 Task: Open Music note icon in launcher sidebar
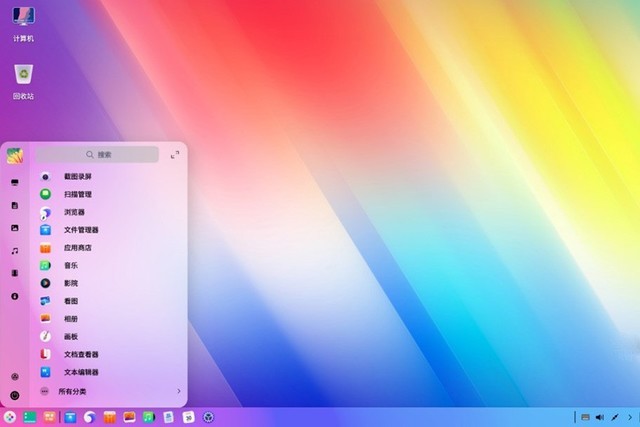click(x=15, y=251)
